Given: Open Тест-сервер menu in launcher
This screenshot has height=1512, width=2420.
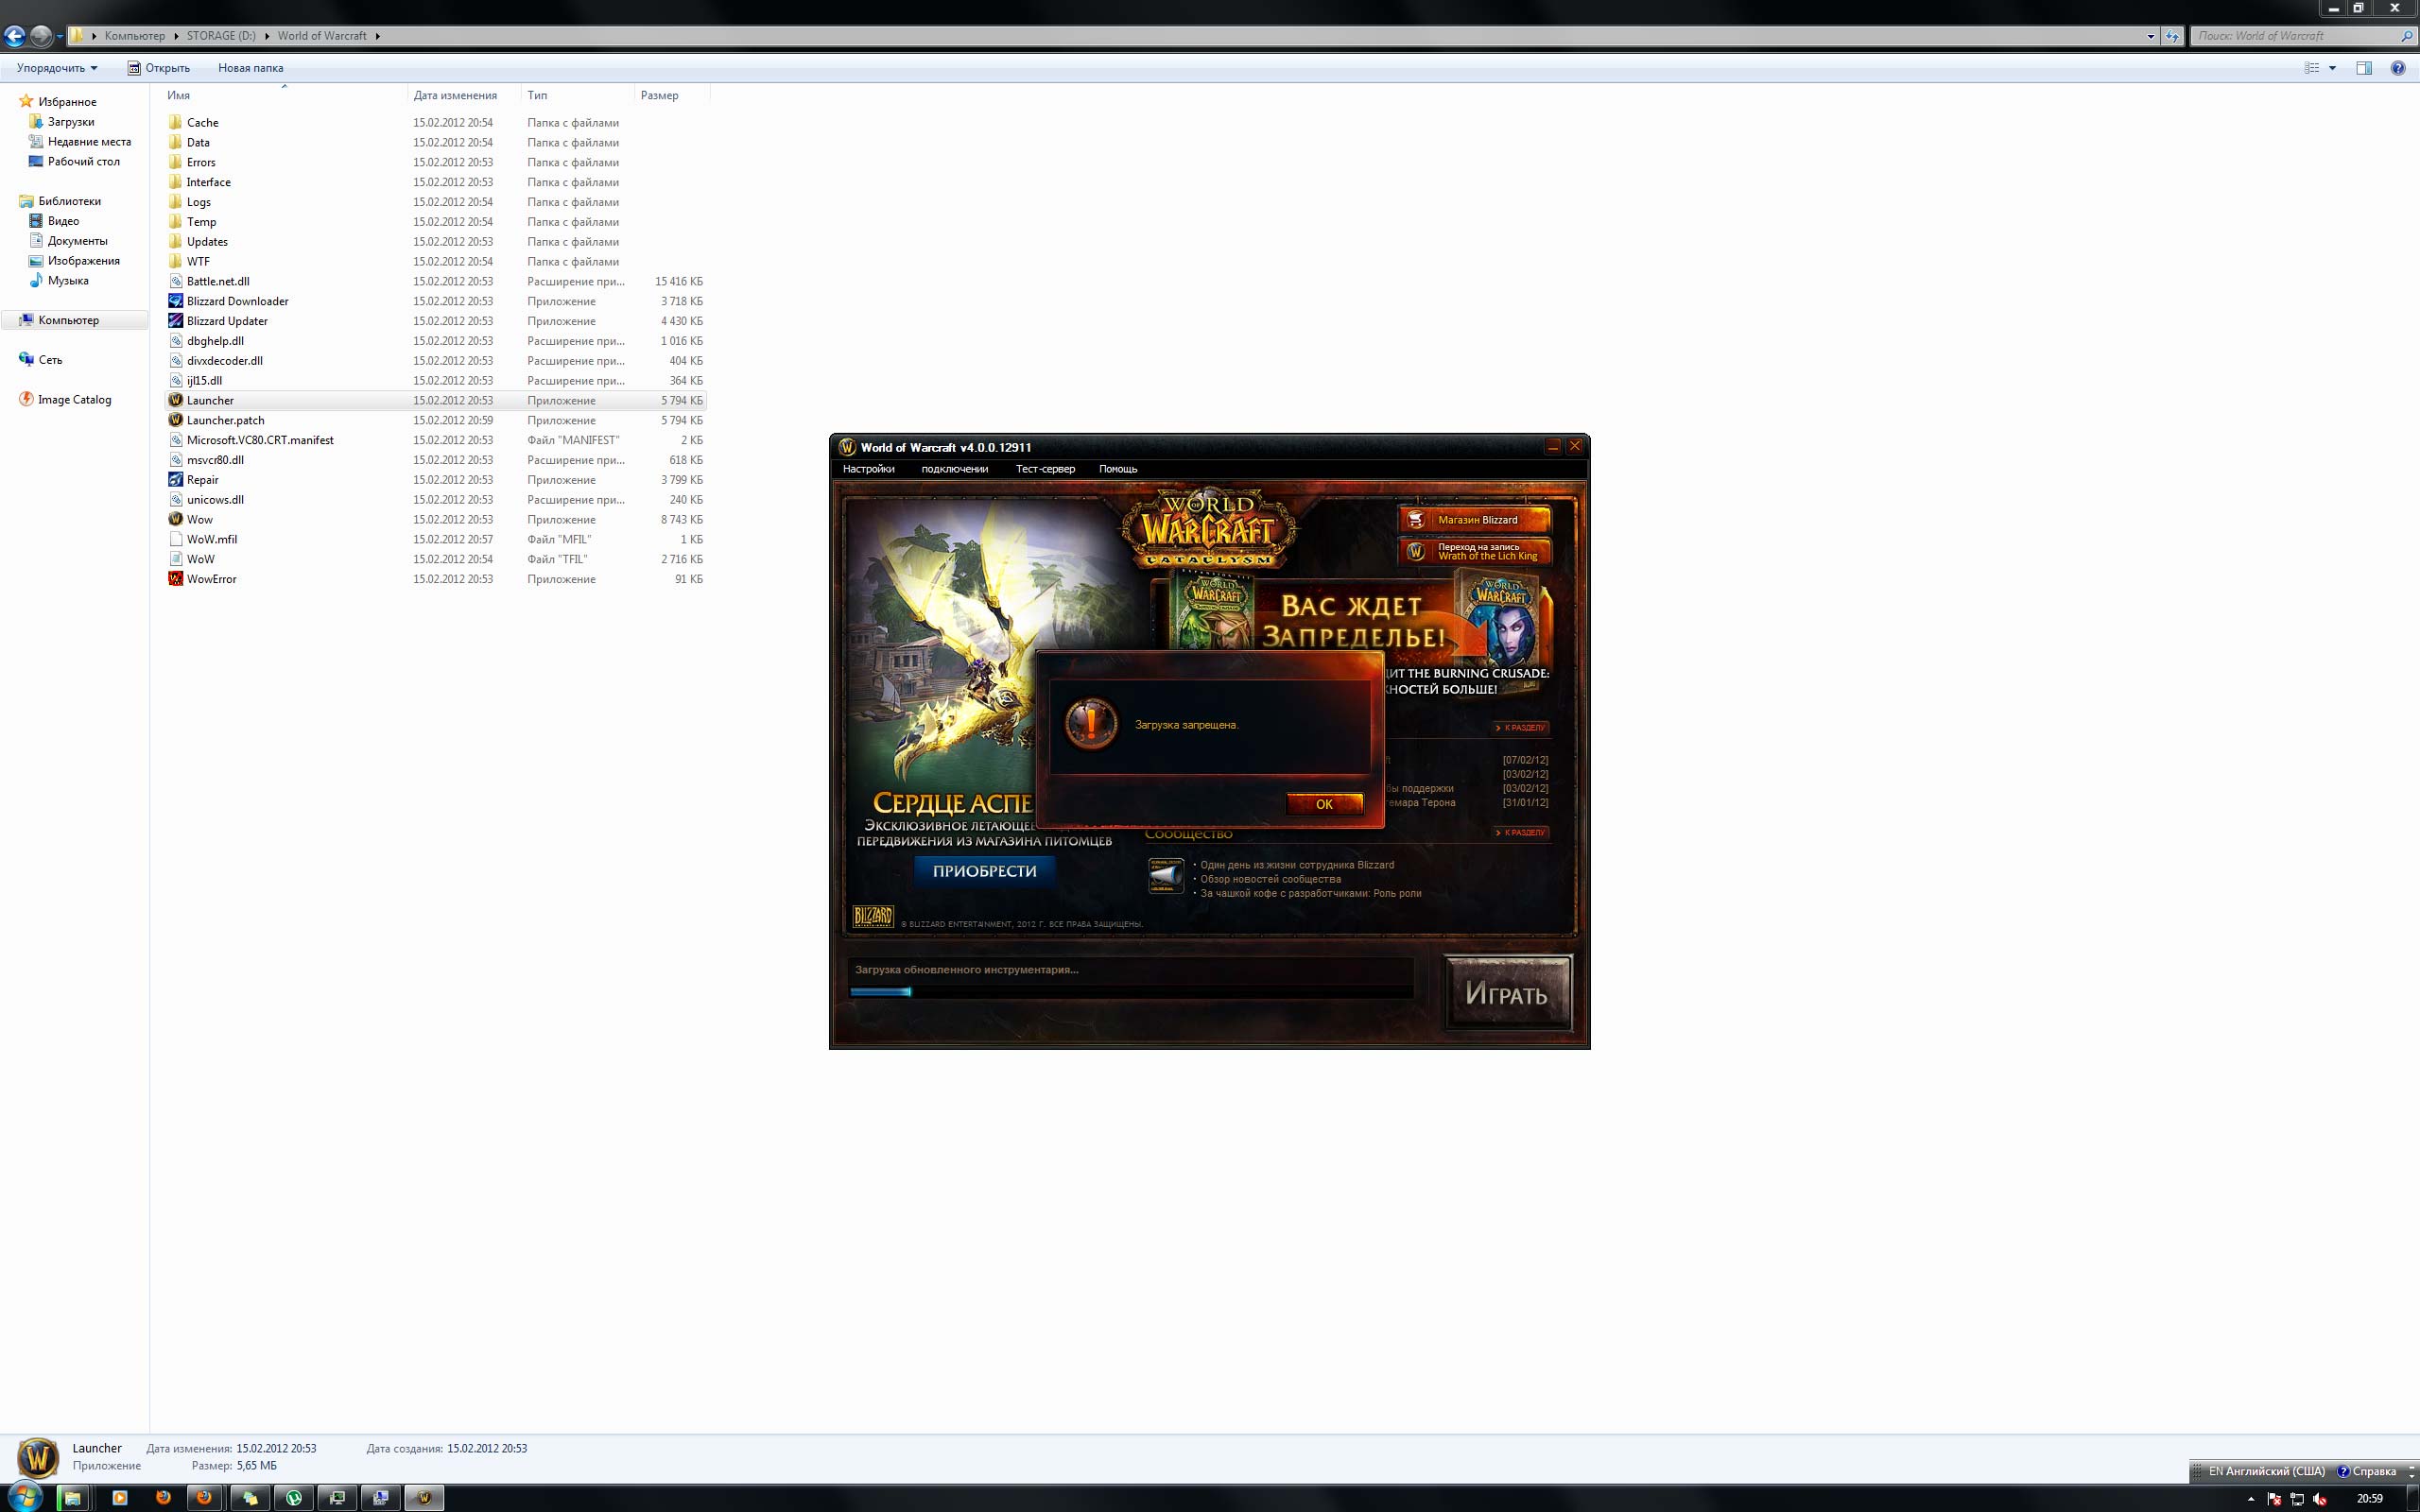Looking at the screenshot, I should coord(1045,469).
